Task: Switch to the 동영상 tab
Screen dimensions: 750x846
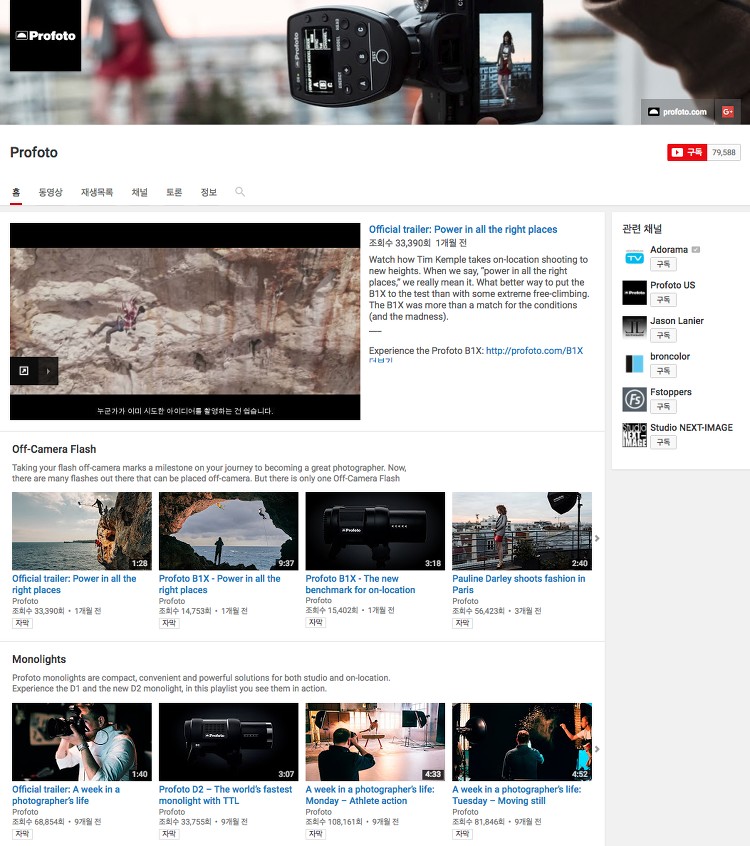Action: point(51,192)
